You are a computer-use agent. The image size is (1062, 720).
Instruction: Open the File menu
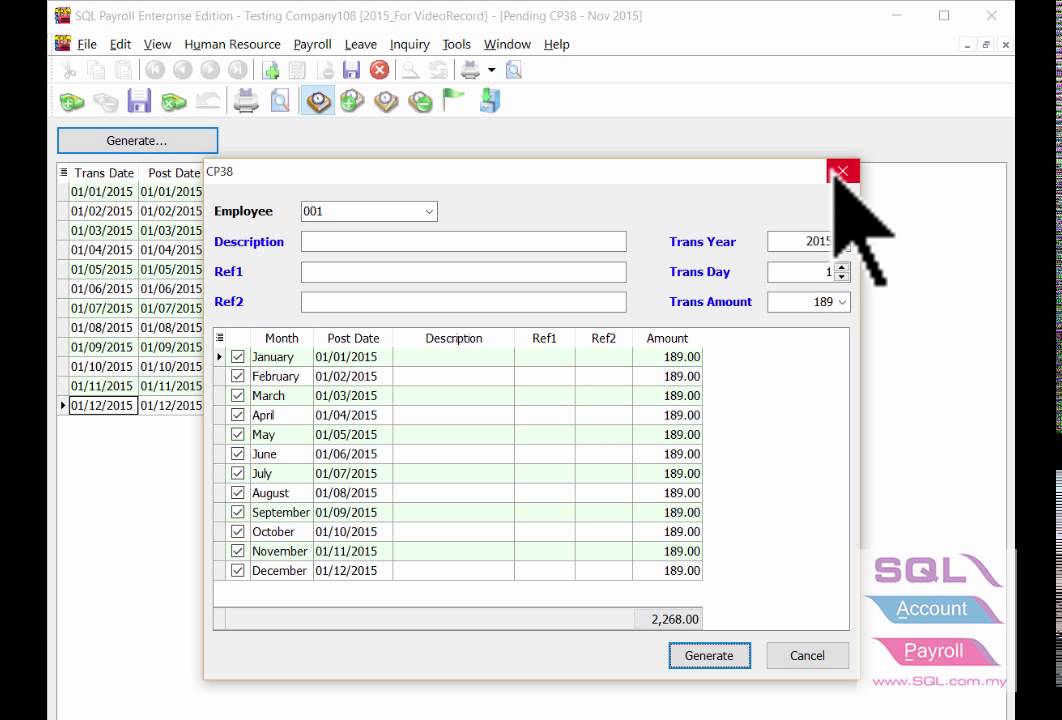[x=87, y=44]
